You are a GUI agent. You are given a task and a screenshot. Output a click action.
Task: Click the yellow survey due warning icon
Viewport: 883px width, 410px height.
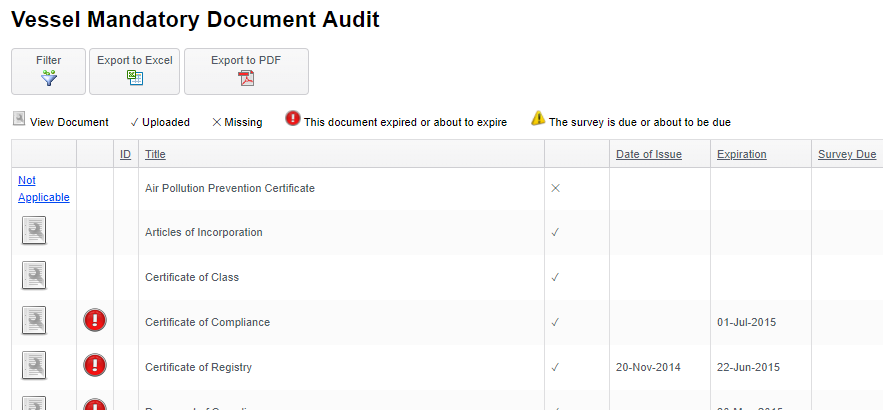click(x=538, y=118)
